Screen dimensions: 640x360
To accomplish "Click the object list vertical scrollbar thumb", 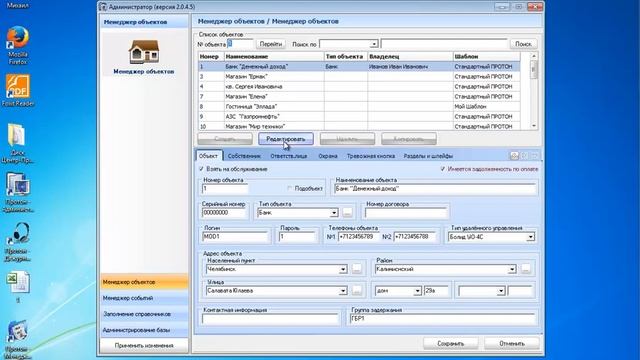I will [x=534, y=70].
